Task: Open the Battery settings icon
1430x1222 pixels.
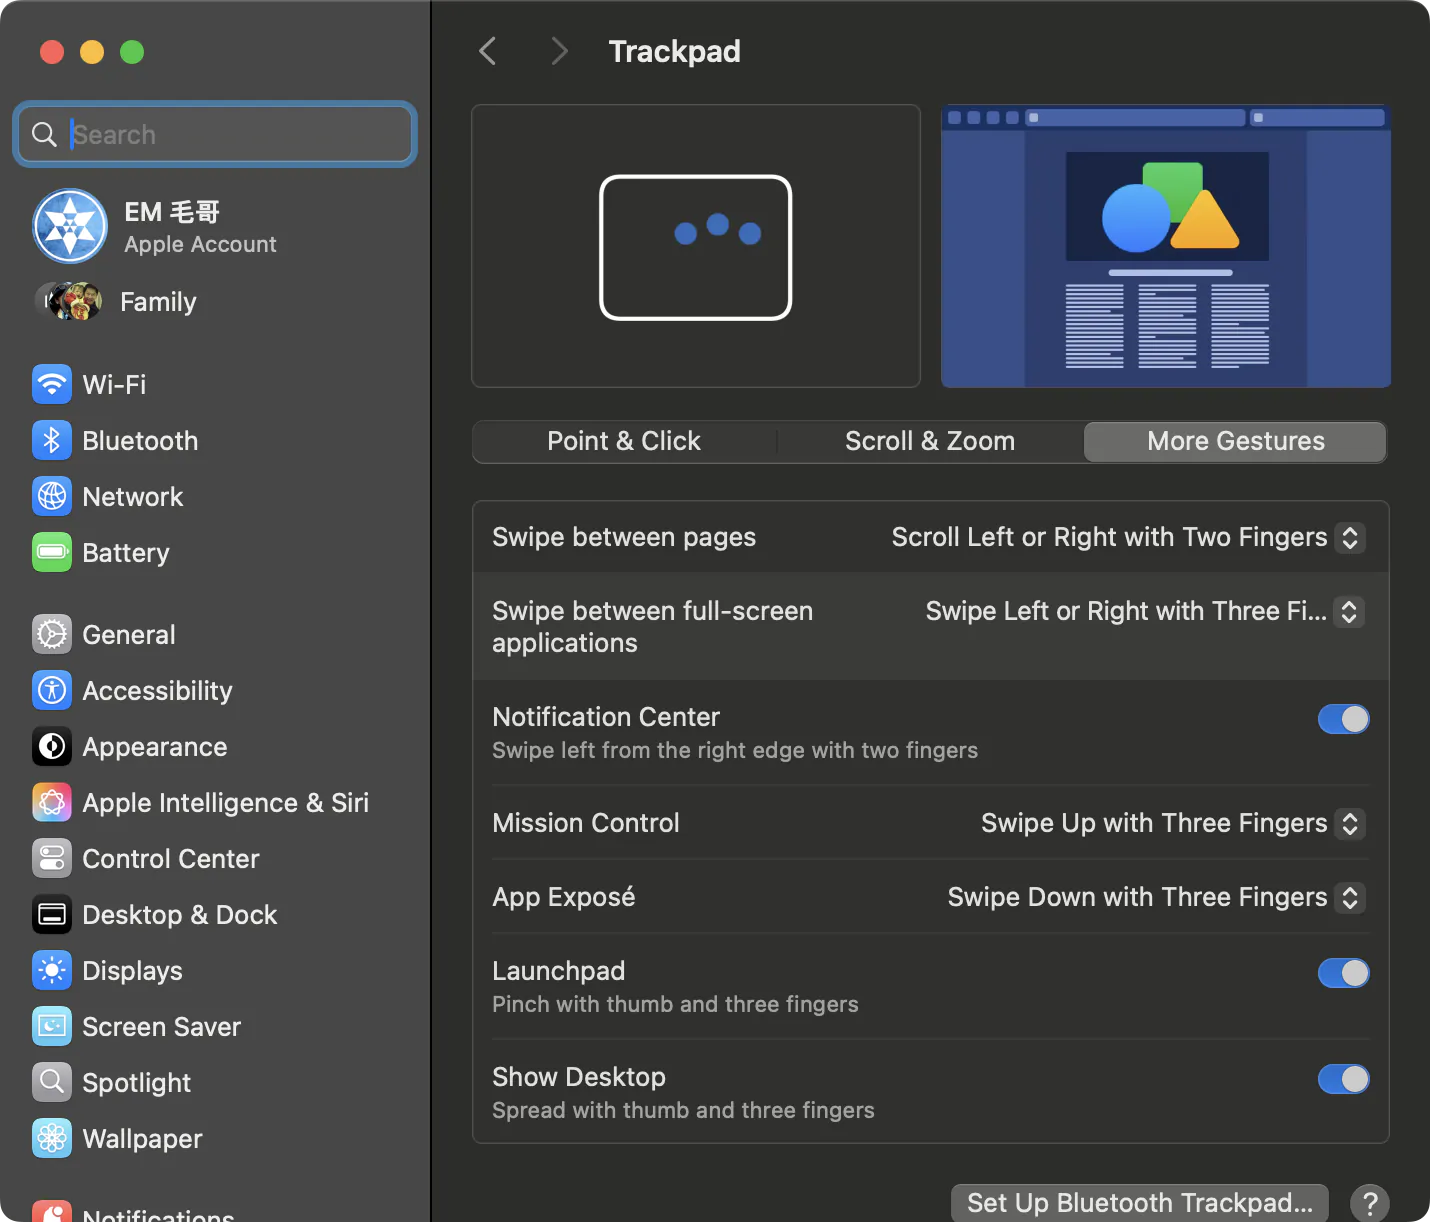Action: click(x=52, y=552)
